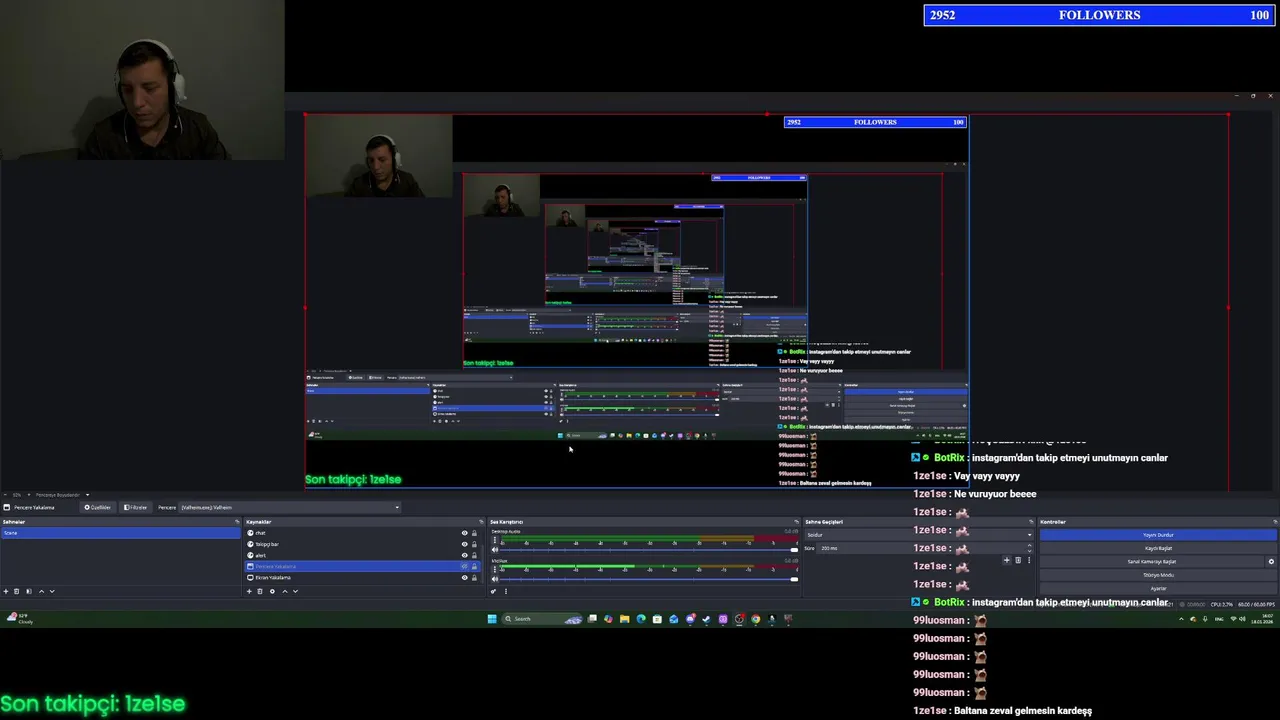Move scene up in Sahneler panel

click(41, 591)
